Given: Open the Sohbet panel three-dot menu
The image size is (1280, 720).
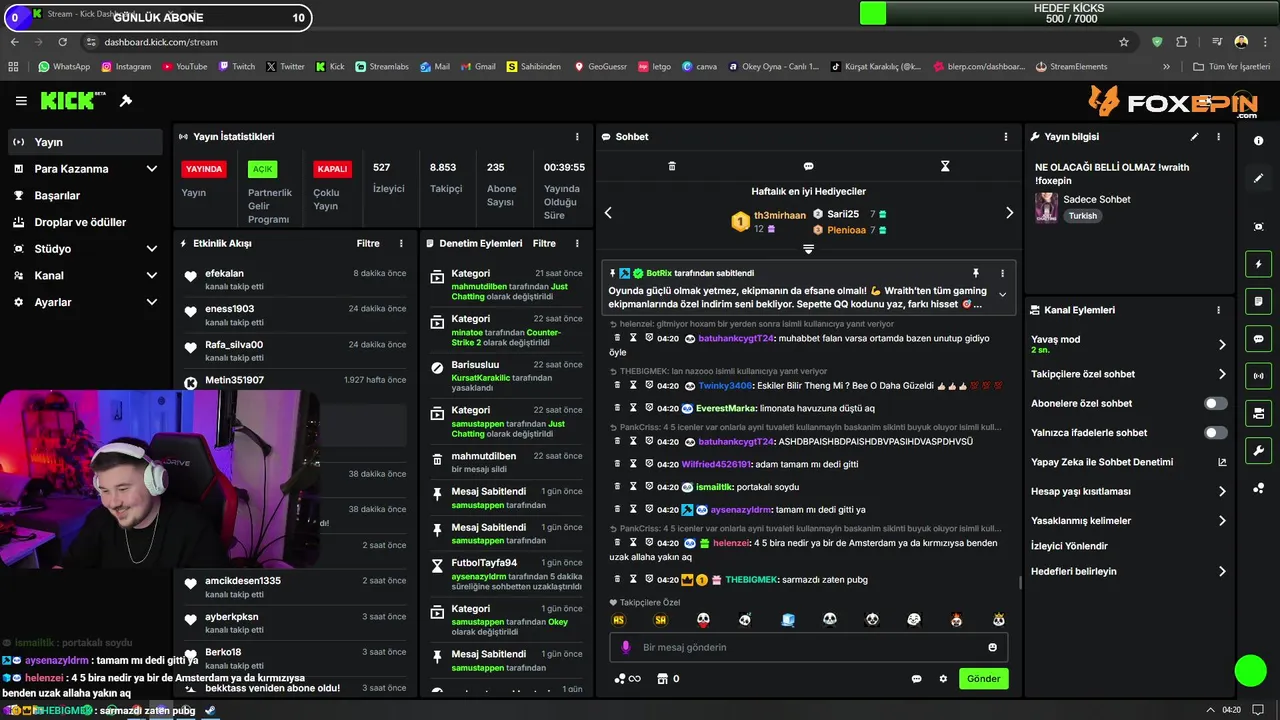Looking at the screenshot, I should tap(1006, 137).
